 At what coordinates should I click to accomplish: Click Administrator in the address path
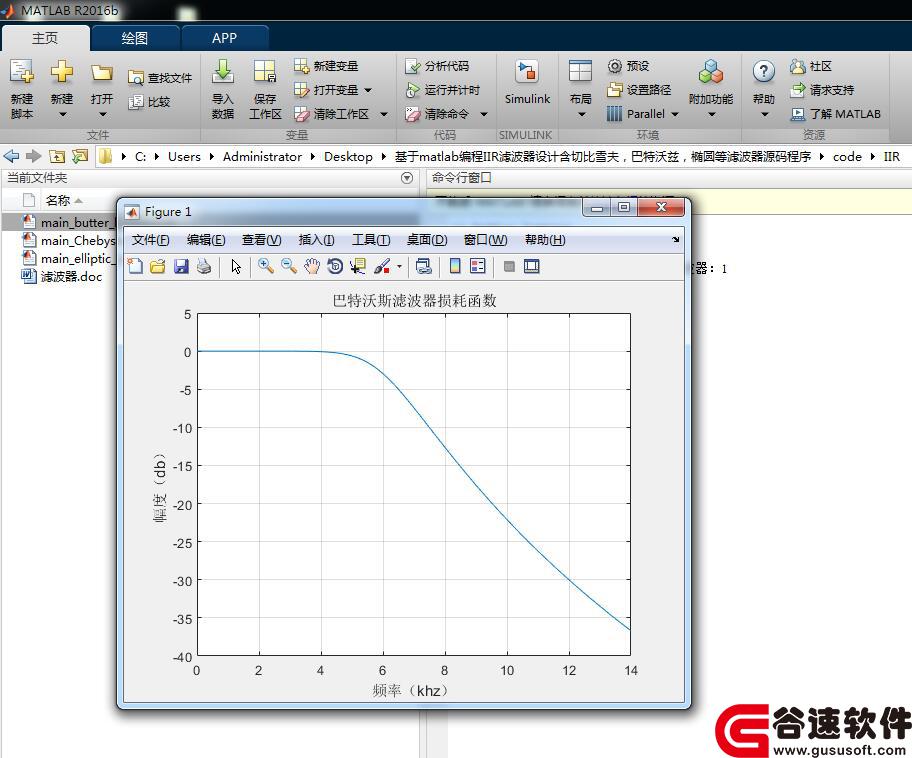tap(262, 156)
